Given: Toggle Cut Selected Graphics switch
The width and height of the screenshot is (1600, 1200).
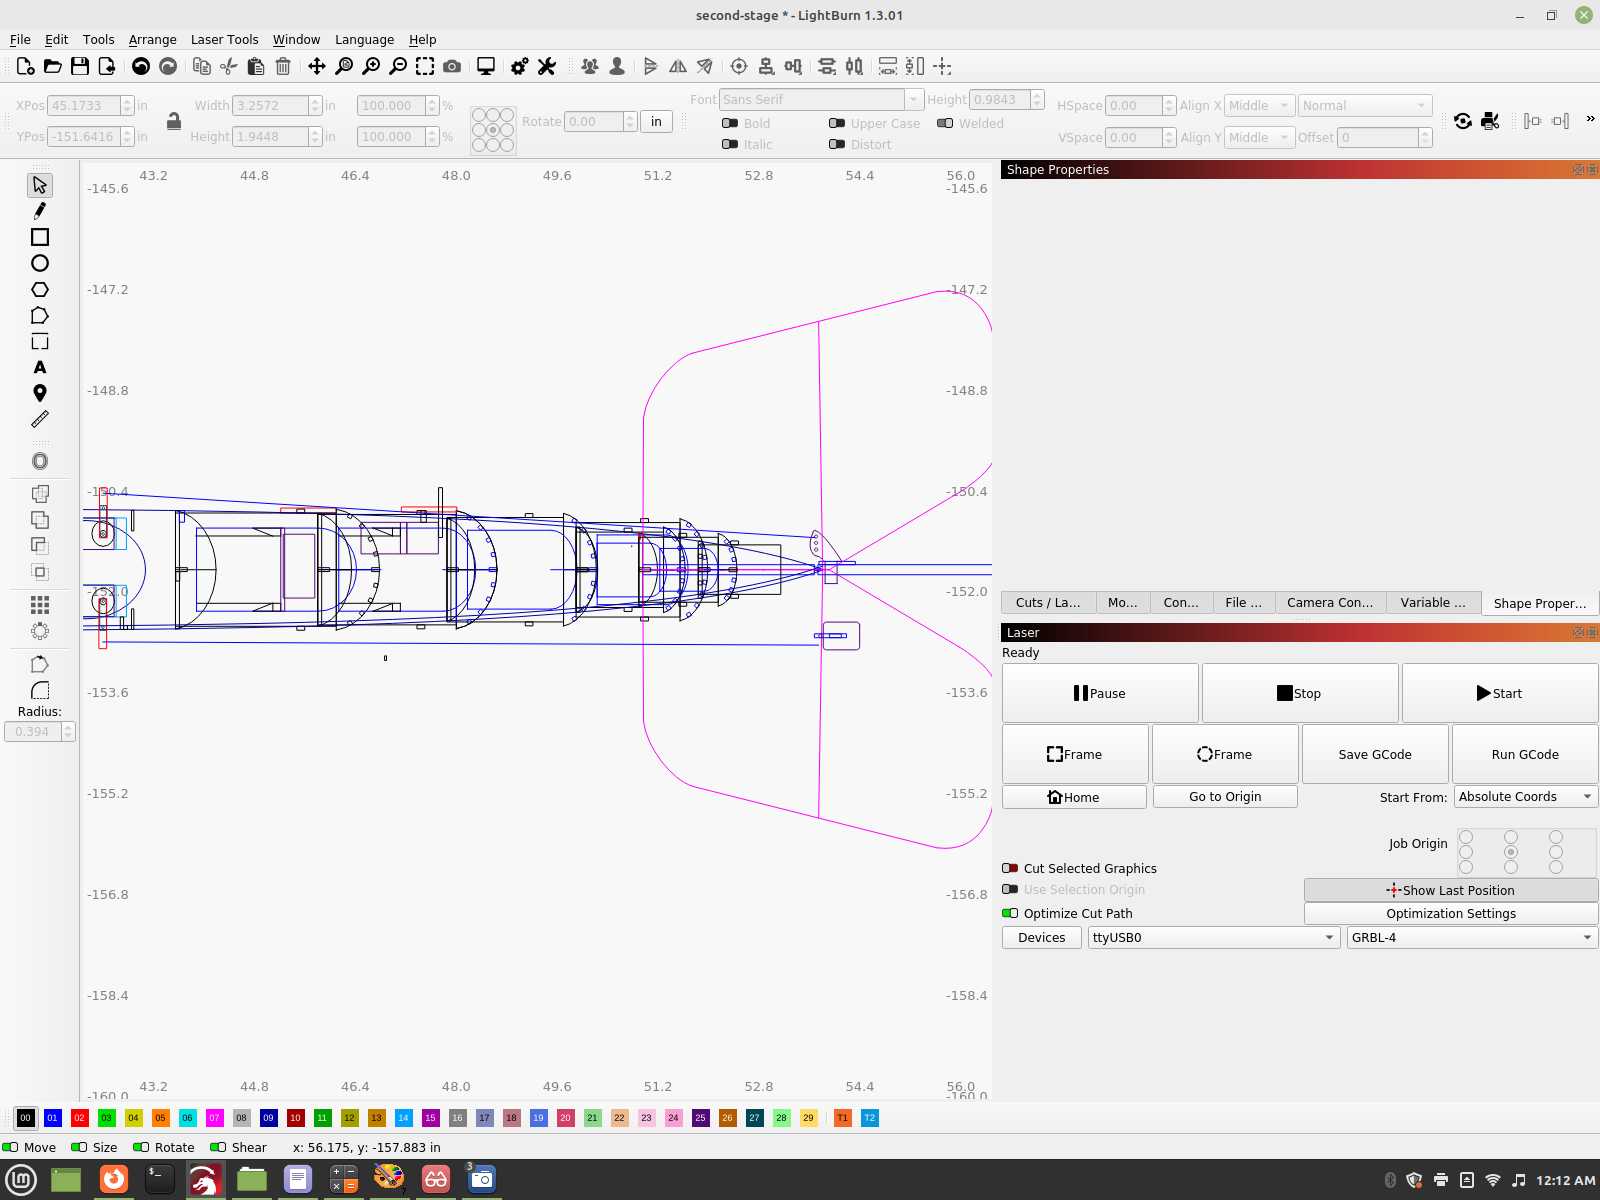Looking at the screenshot, I should click(x=1011, y=868).
